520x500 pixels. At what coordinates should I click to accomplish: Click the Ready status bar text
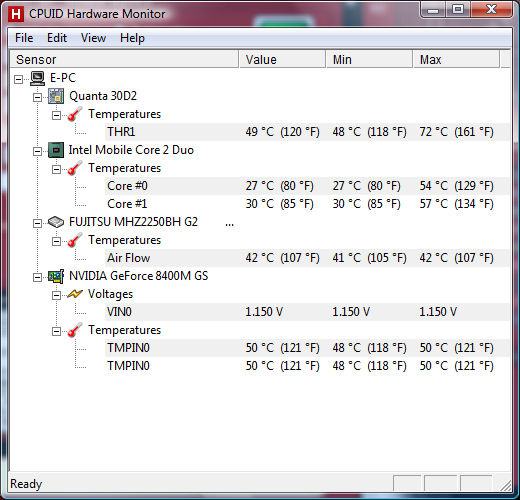point(26,484)
